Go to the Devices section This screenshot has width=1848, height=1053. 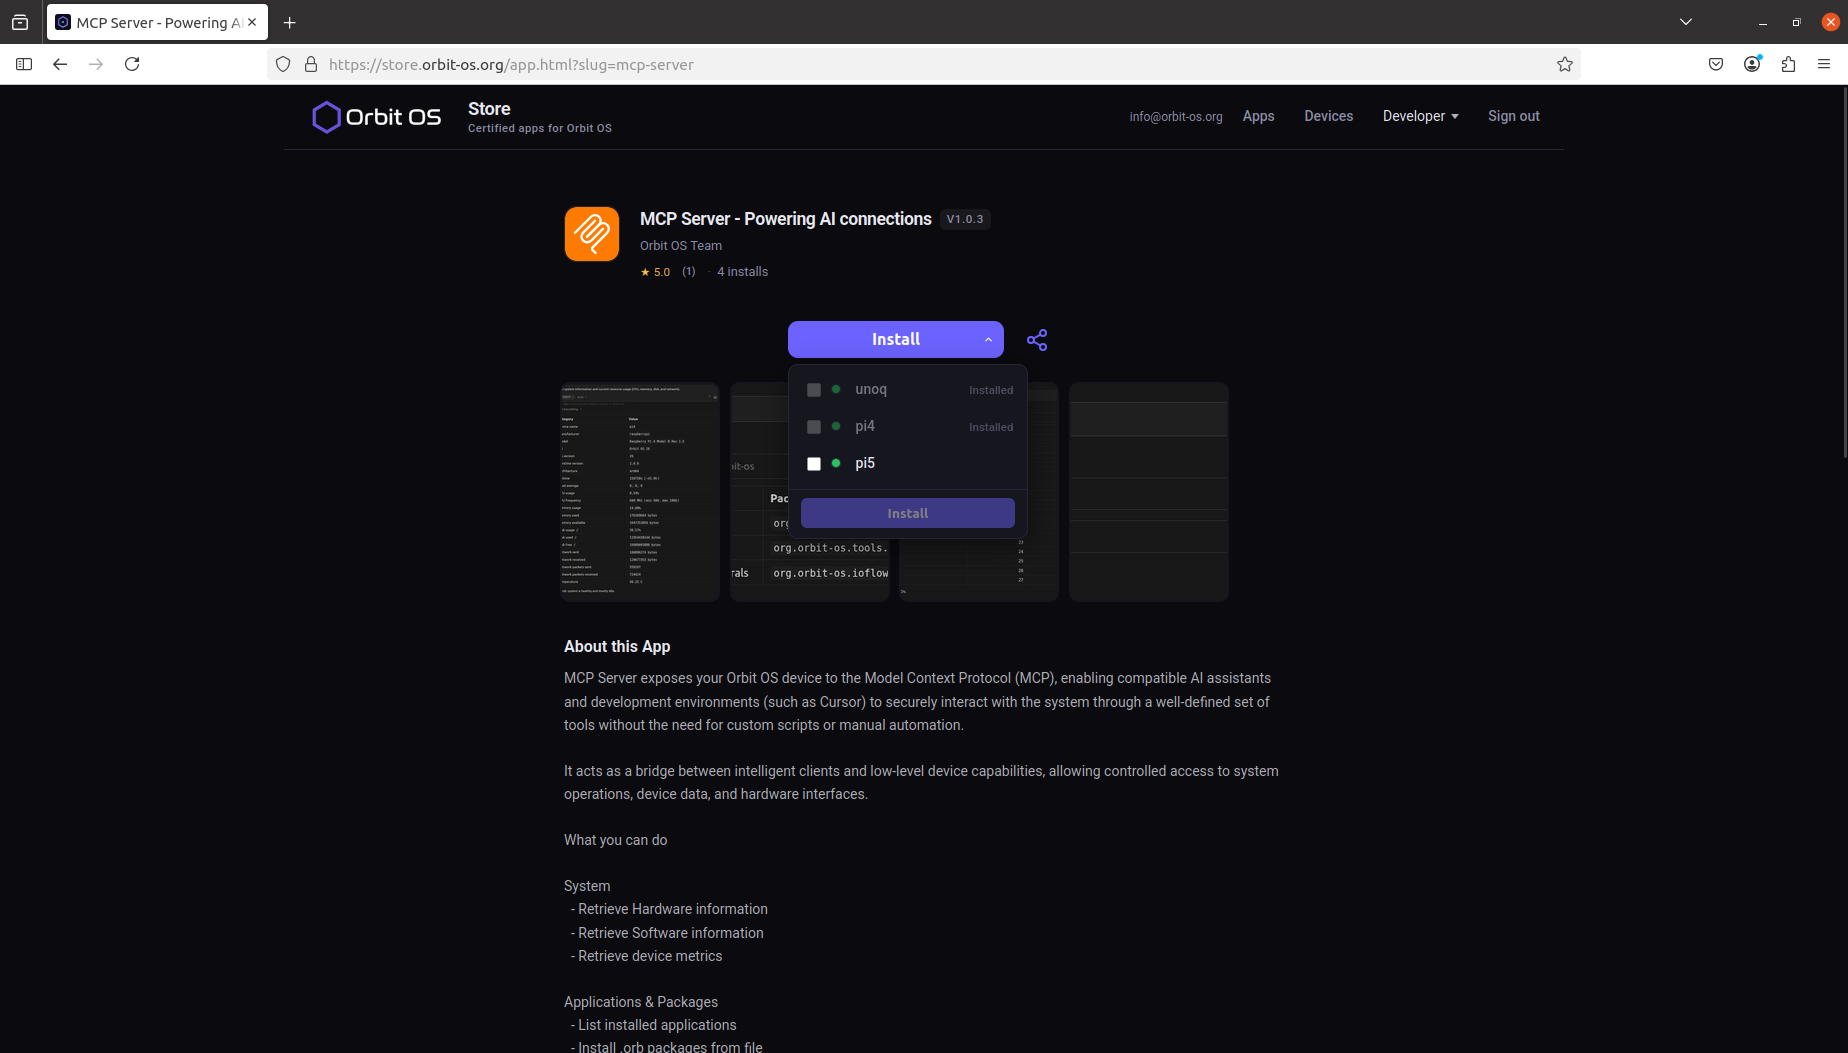coord(1328,116)
